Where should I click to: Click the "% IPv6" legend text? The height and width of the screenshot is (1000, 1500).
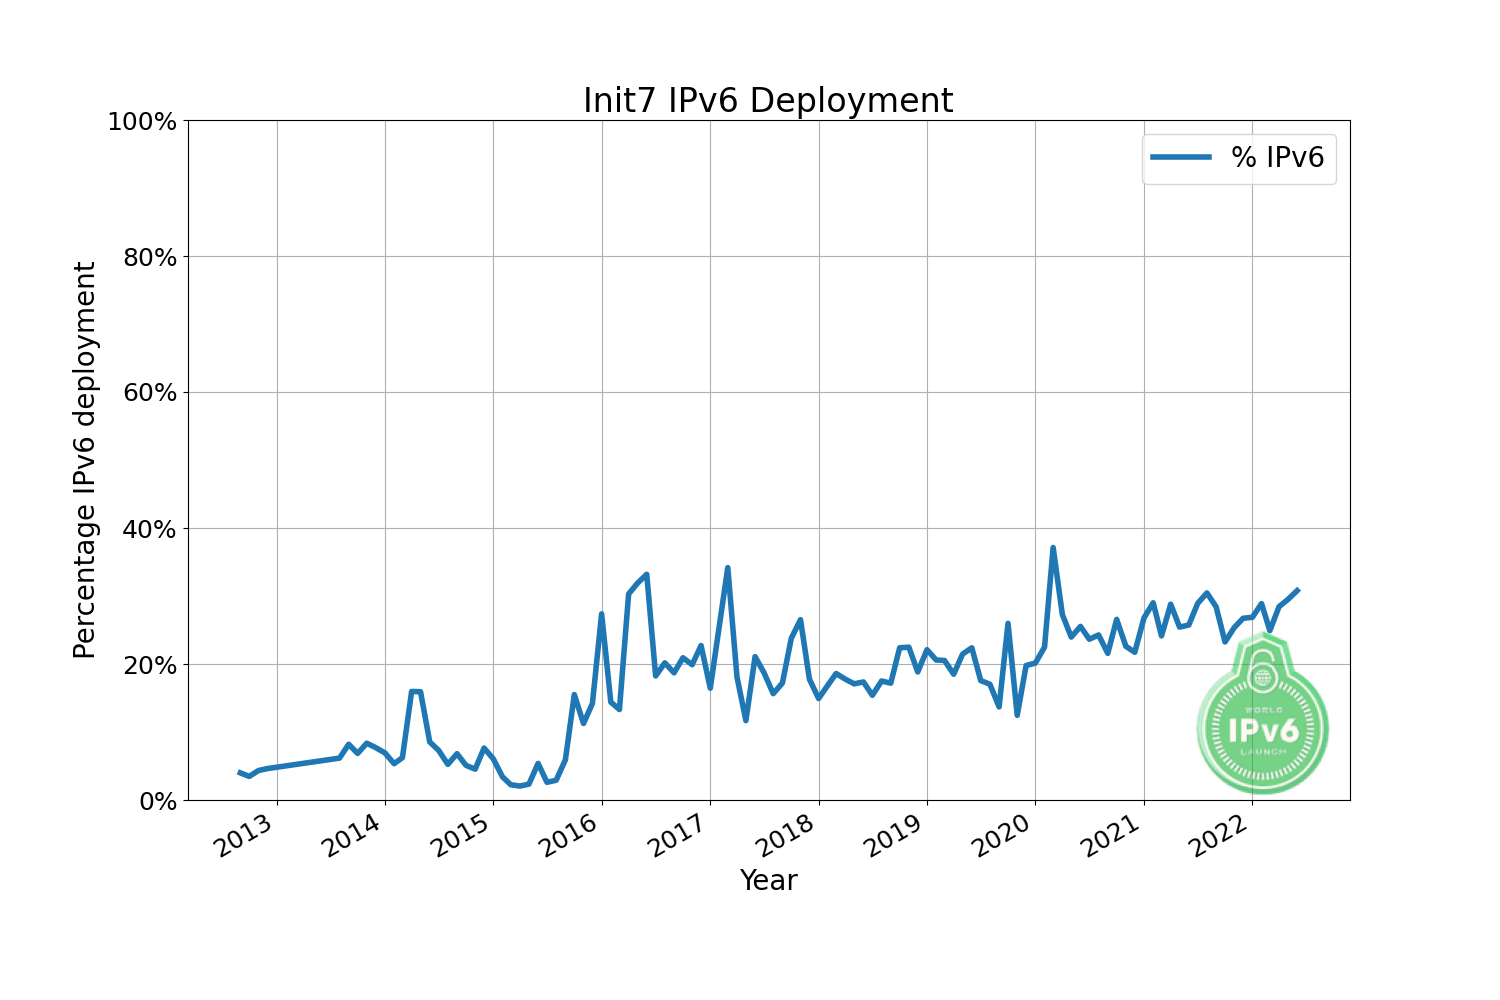tap(1277, 158)
